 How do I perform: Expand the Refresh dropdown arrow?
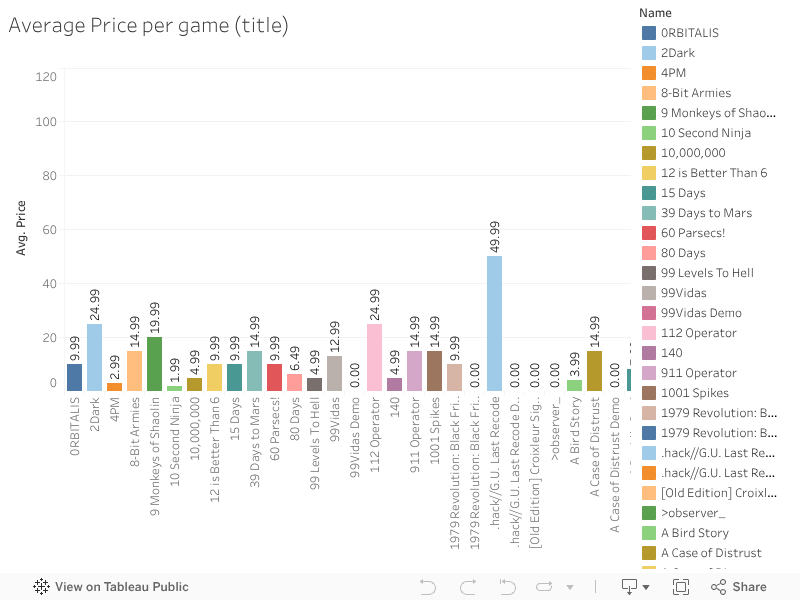pos(570,587)
